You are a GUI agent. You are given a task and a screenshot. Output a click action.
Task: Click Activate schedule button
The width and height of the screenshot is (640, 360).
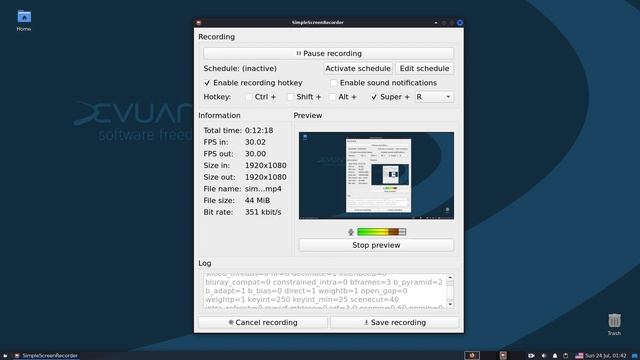pyautogui.click(x=358, y=69)
